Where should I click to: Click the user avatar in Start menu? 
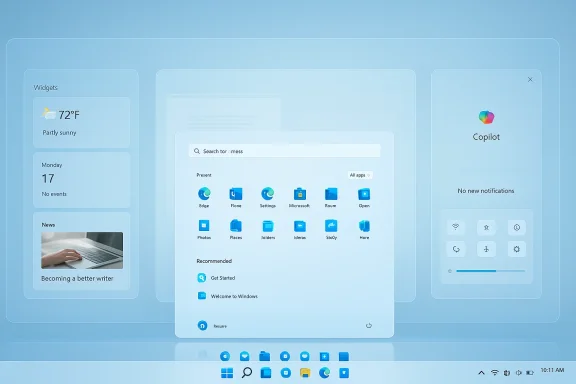(202, 325)
